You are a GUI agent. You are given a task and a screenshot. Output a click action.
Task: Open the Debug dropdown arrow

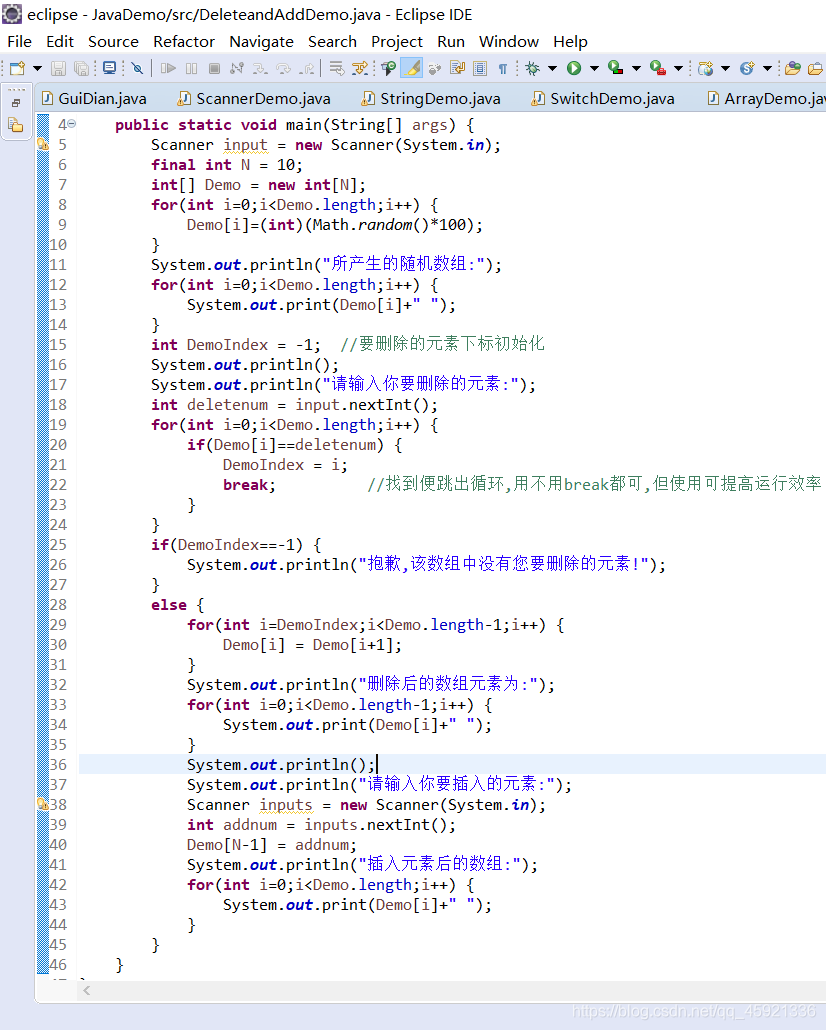pyautogui.click(x=552, y=68)
